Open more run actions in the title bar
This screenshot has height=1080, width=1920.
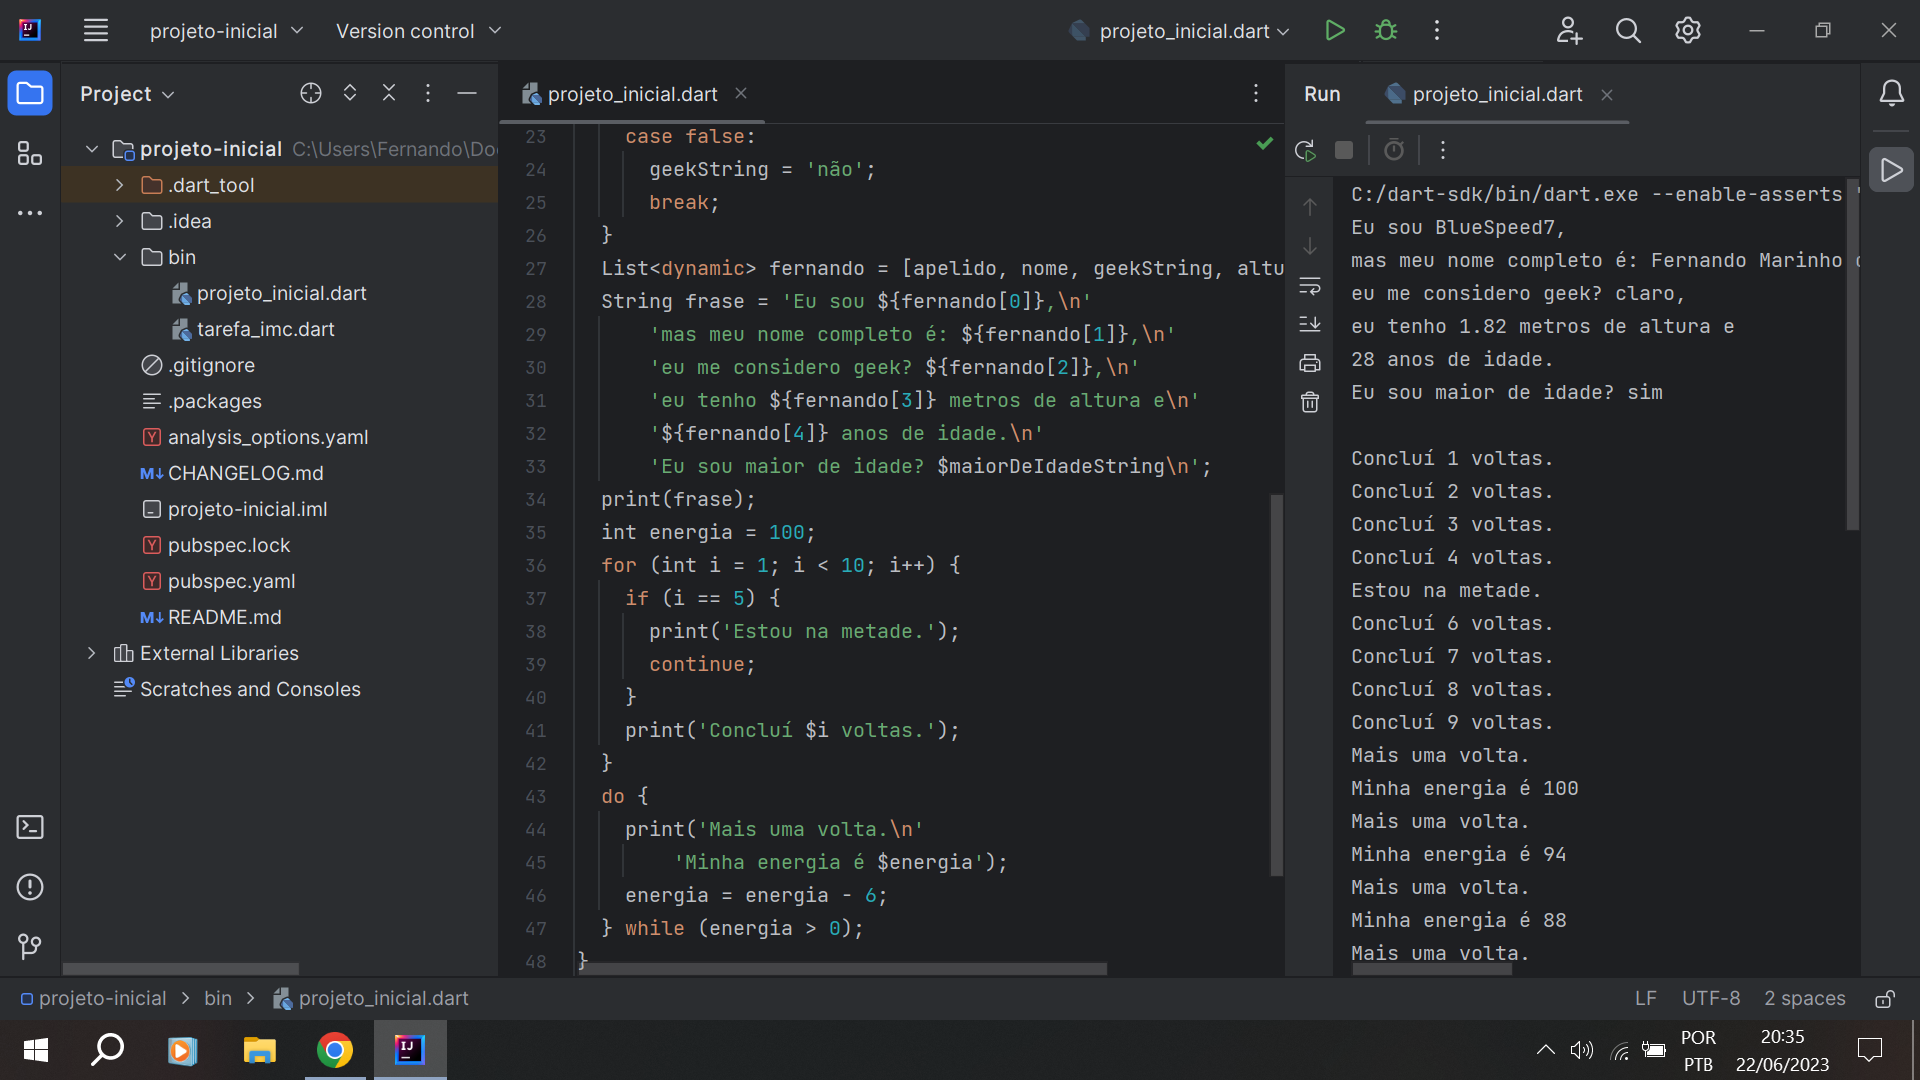1437,31
